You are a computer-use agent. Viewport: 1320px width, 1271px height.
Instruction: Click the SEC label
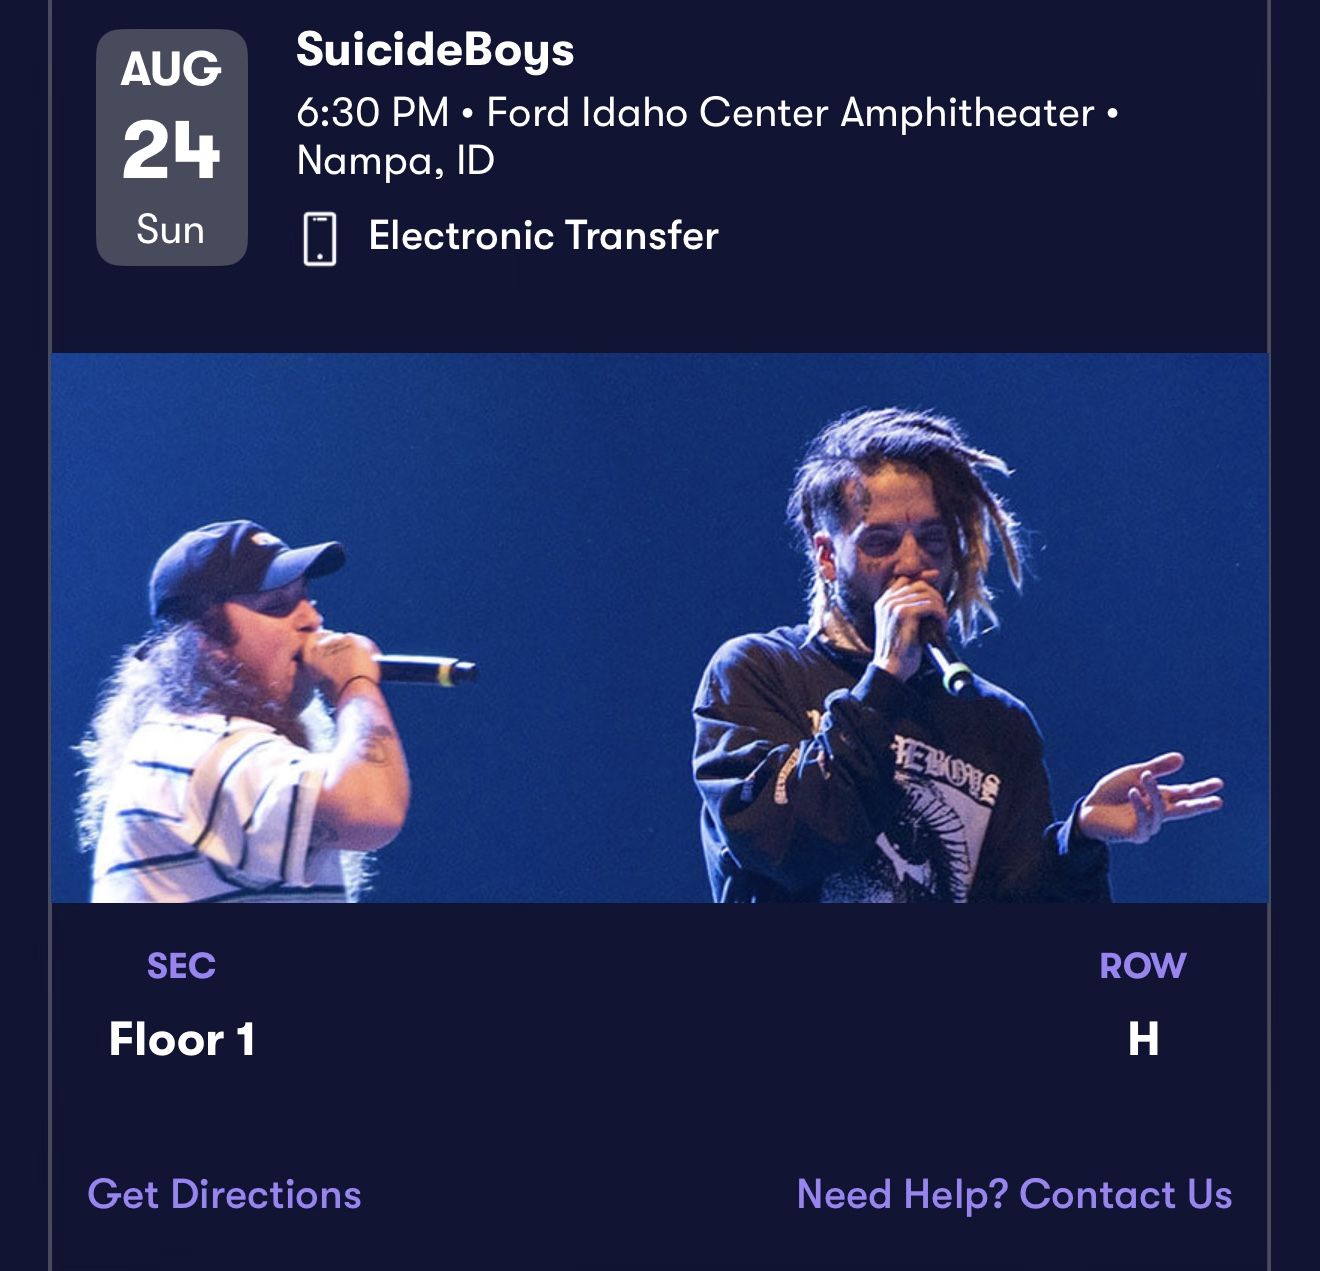pos(180,967)
